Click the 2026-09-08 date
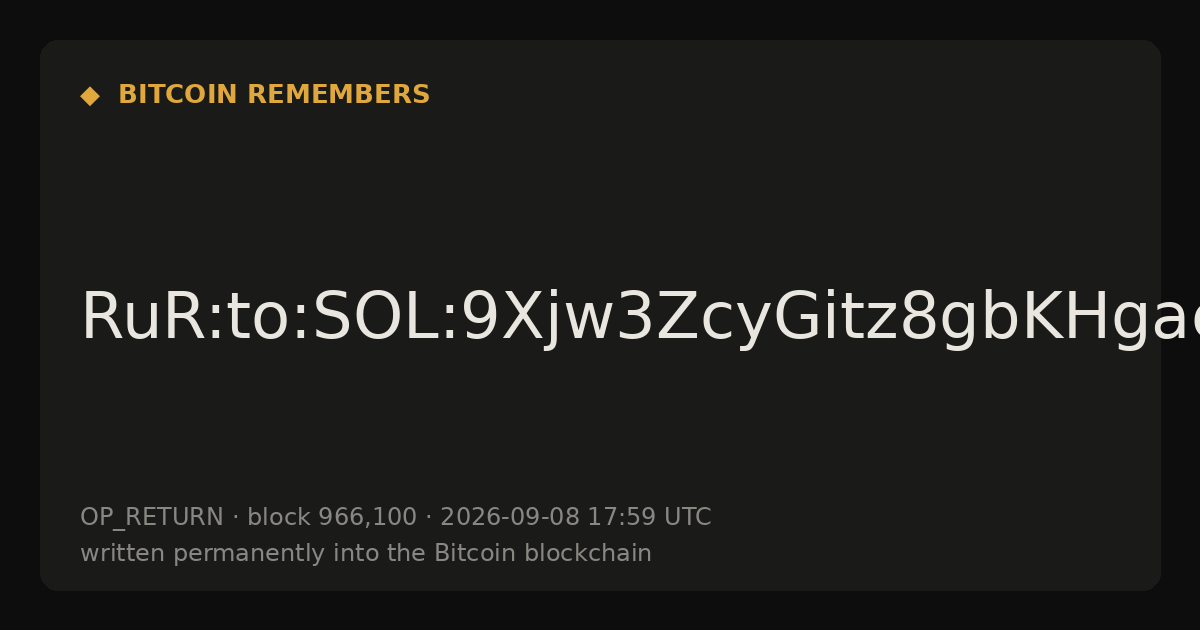1200x630 pixels. pyautogui.click(x=510, y=517)
